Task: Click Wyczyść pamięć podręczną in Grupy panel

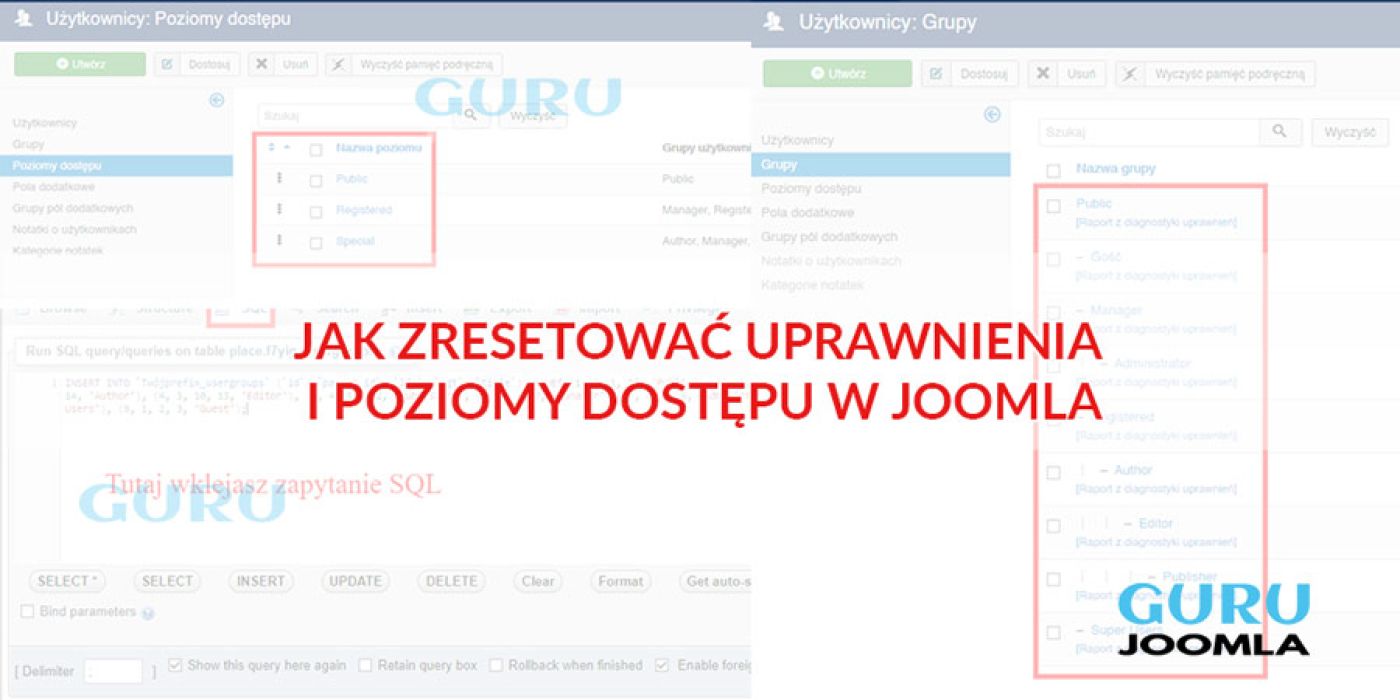Action: tap(1215, 74)
